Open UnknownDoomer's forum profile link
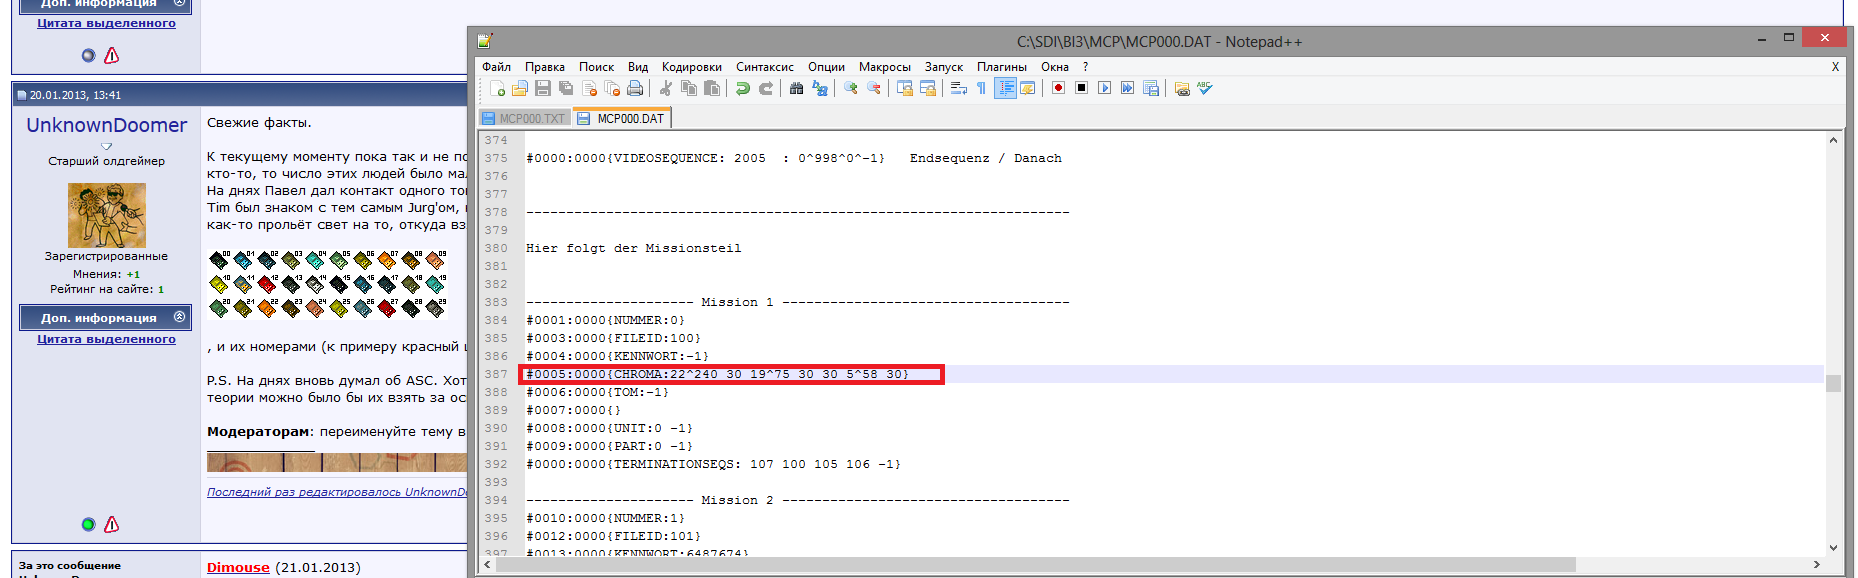Viewport: 1858px width, 578px height. (x=107, y=125)
